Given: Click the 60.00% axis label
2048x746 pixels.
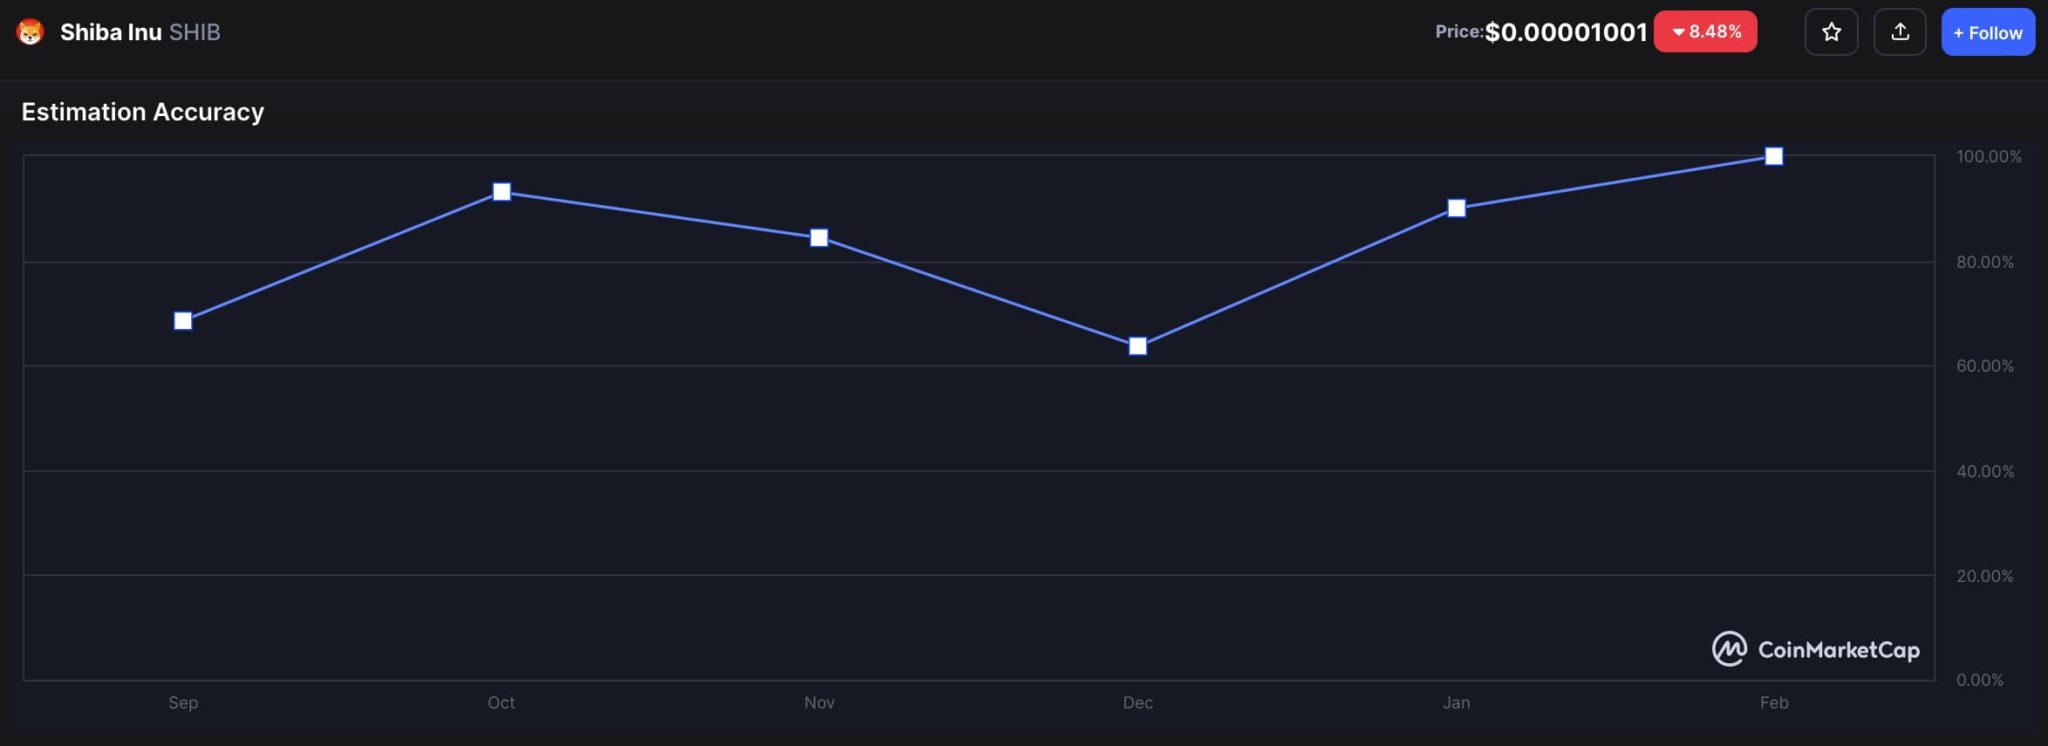Looking at the screenshot, I should tap(1985, 366).
